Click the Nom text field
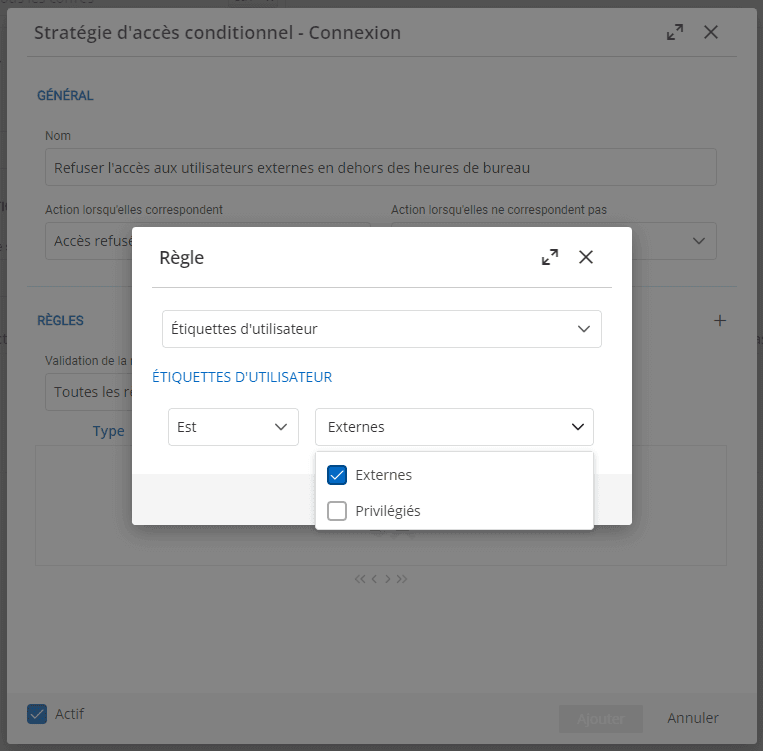The width and height of the screenshot is (763, 751). click(x=380, y=167)
